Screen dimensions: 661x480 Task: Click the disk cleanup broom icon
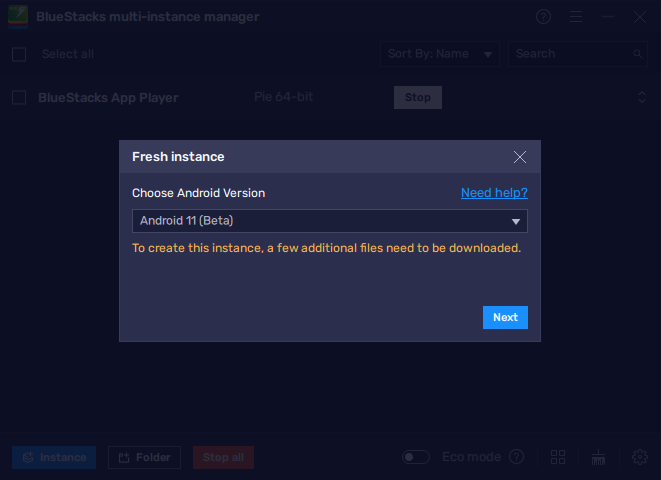coord(598,457)
